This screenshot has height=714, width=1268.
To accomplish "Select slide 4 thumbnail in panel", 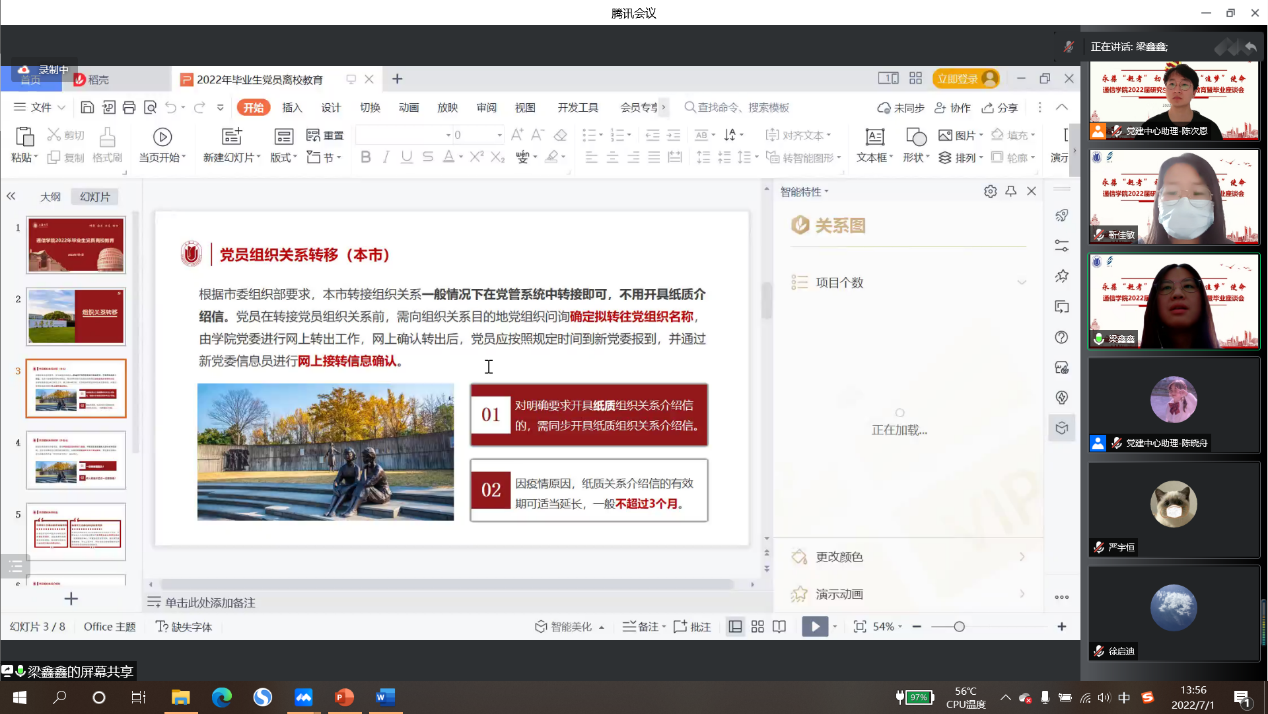I will (x=76, y=460).
